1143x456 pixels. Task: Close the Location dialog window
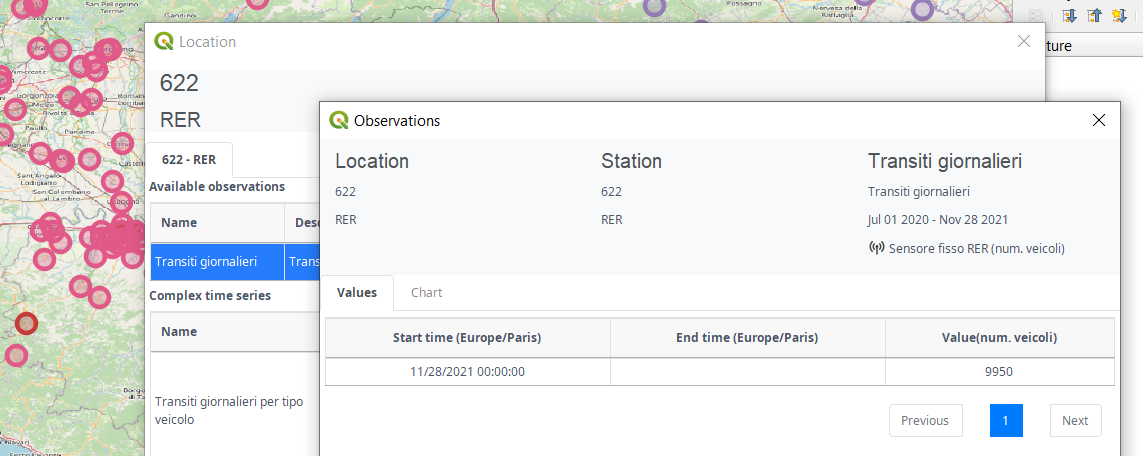(x=1023, y=41)
